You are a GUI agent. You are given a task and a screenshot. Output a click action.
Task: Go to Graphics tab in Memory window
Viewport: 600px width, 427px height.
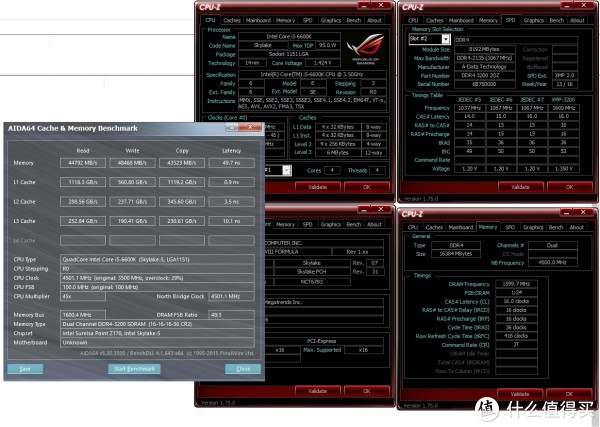point(533,227)
